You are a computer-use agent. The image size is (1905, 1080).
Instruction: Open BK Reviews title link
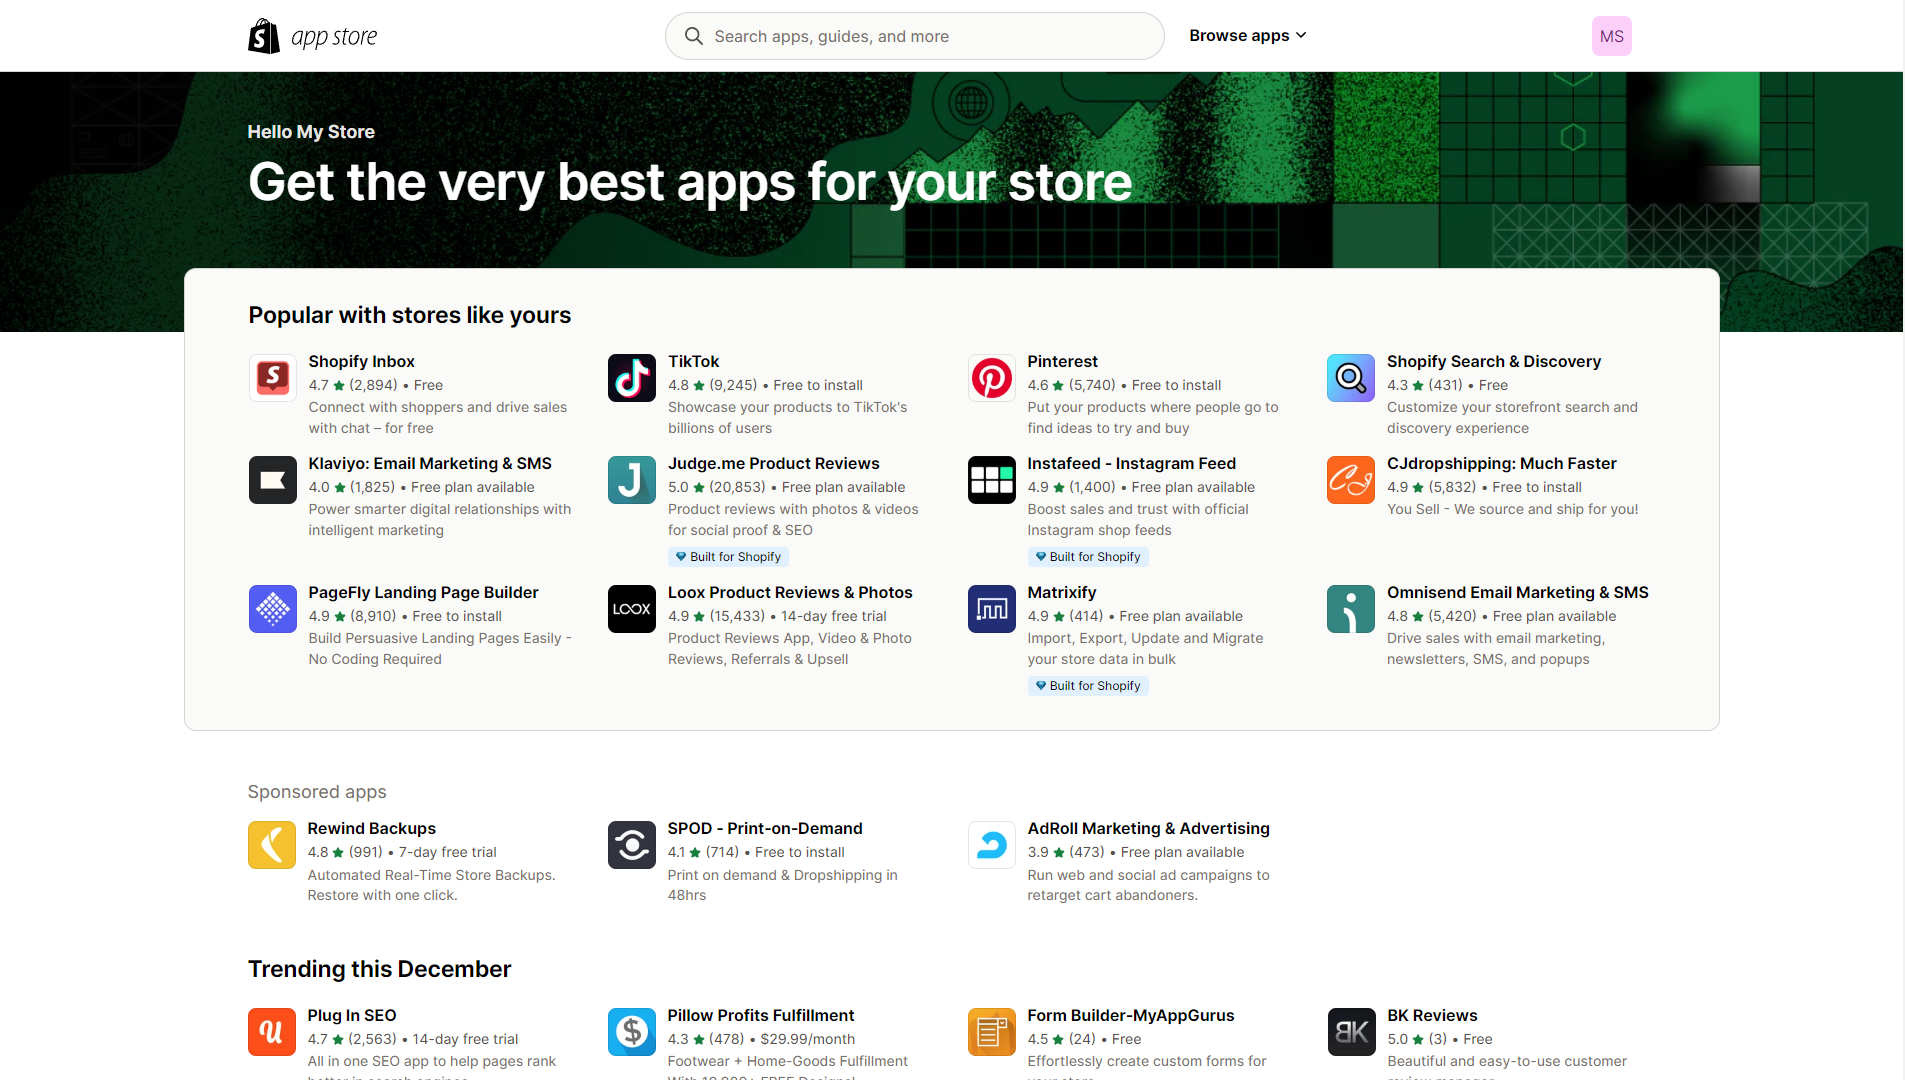tap(1432, 1015)
